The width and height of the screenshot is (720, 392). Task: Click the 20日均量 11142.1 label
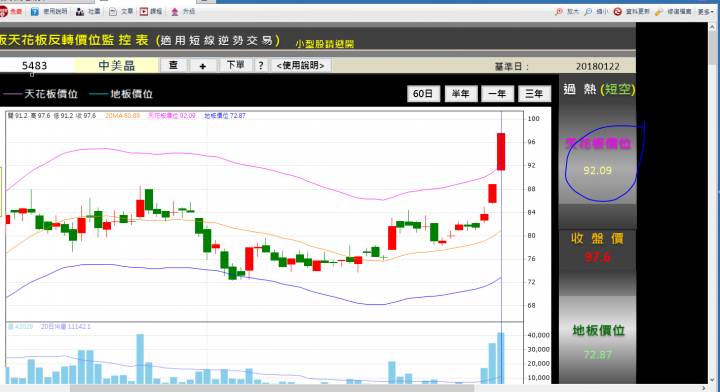pos(66,327)
